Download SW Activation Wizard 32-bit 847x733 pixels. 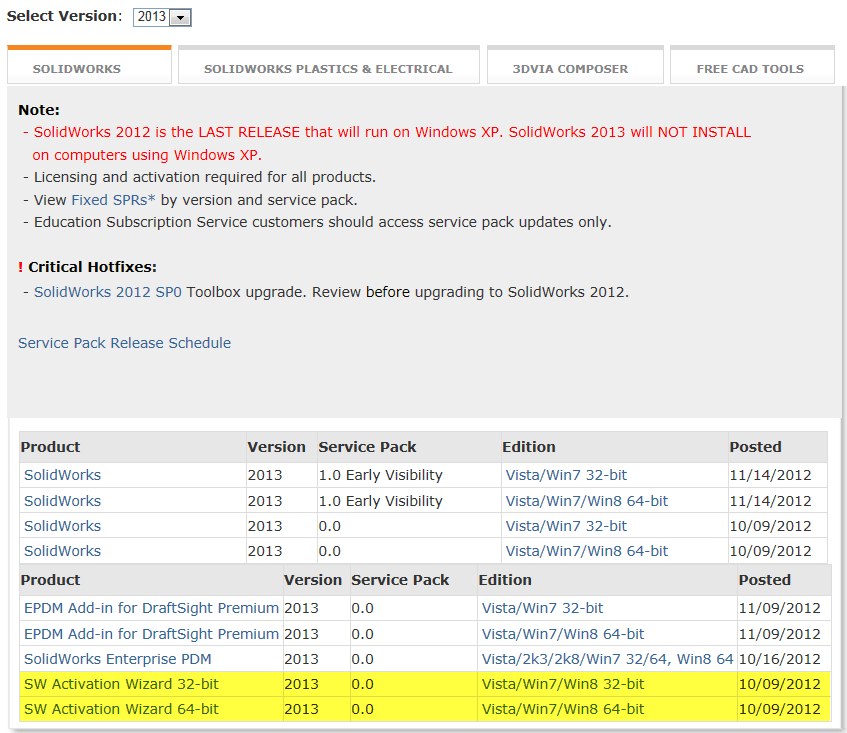(x=121, y=684)
